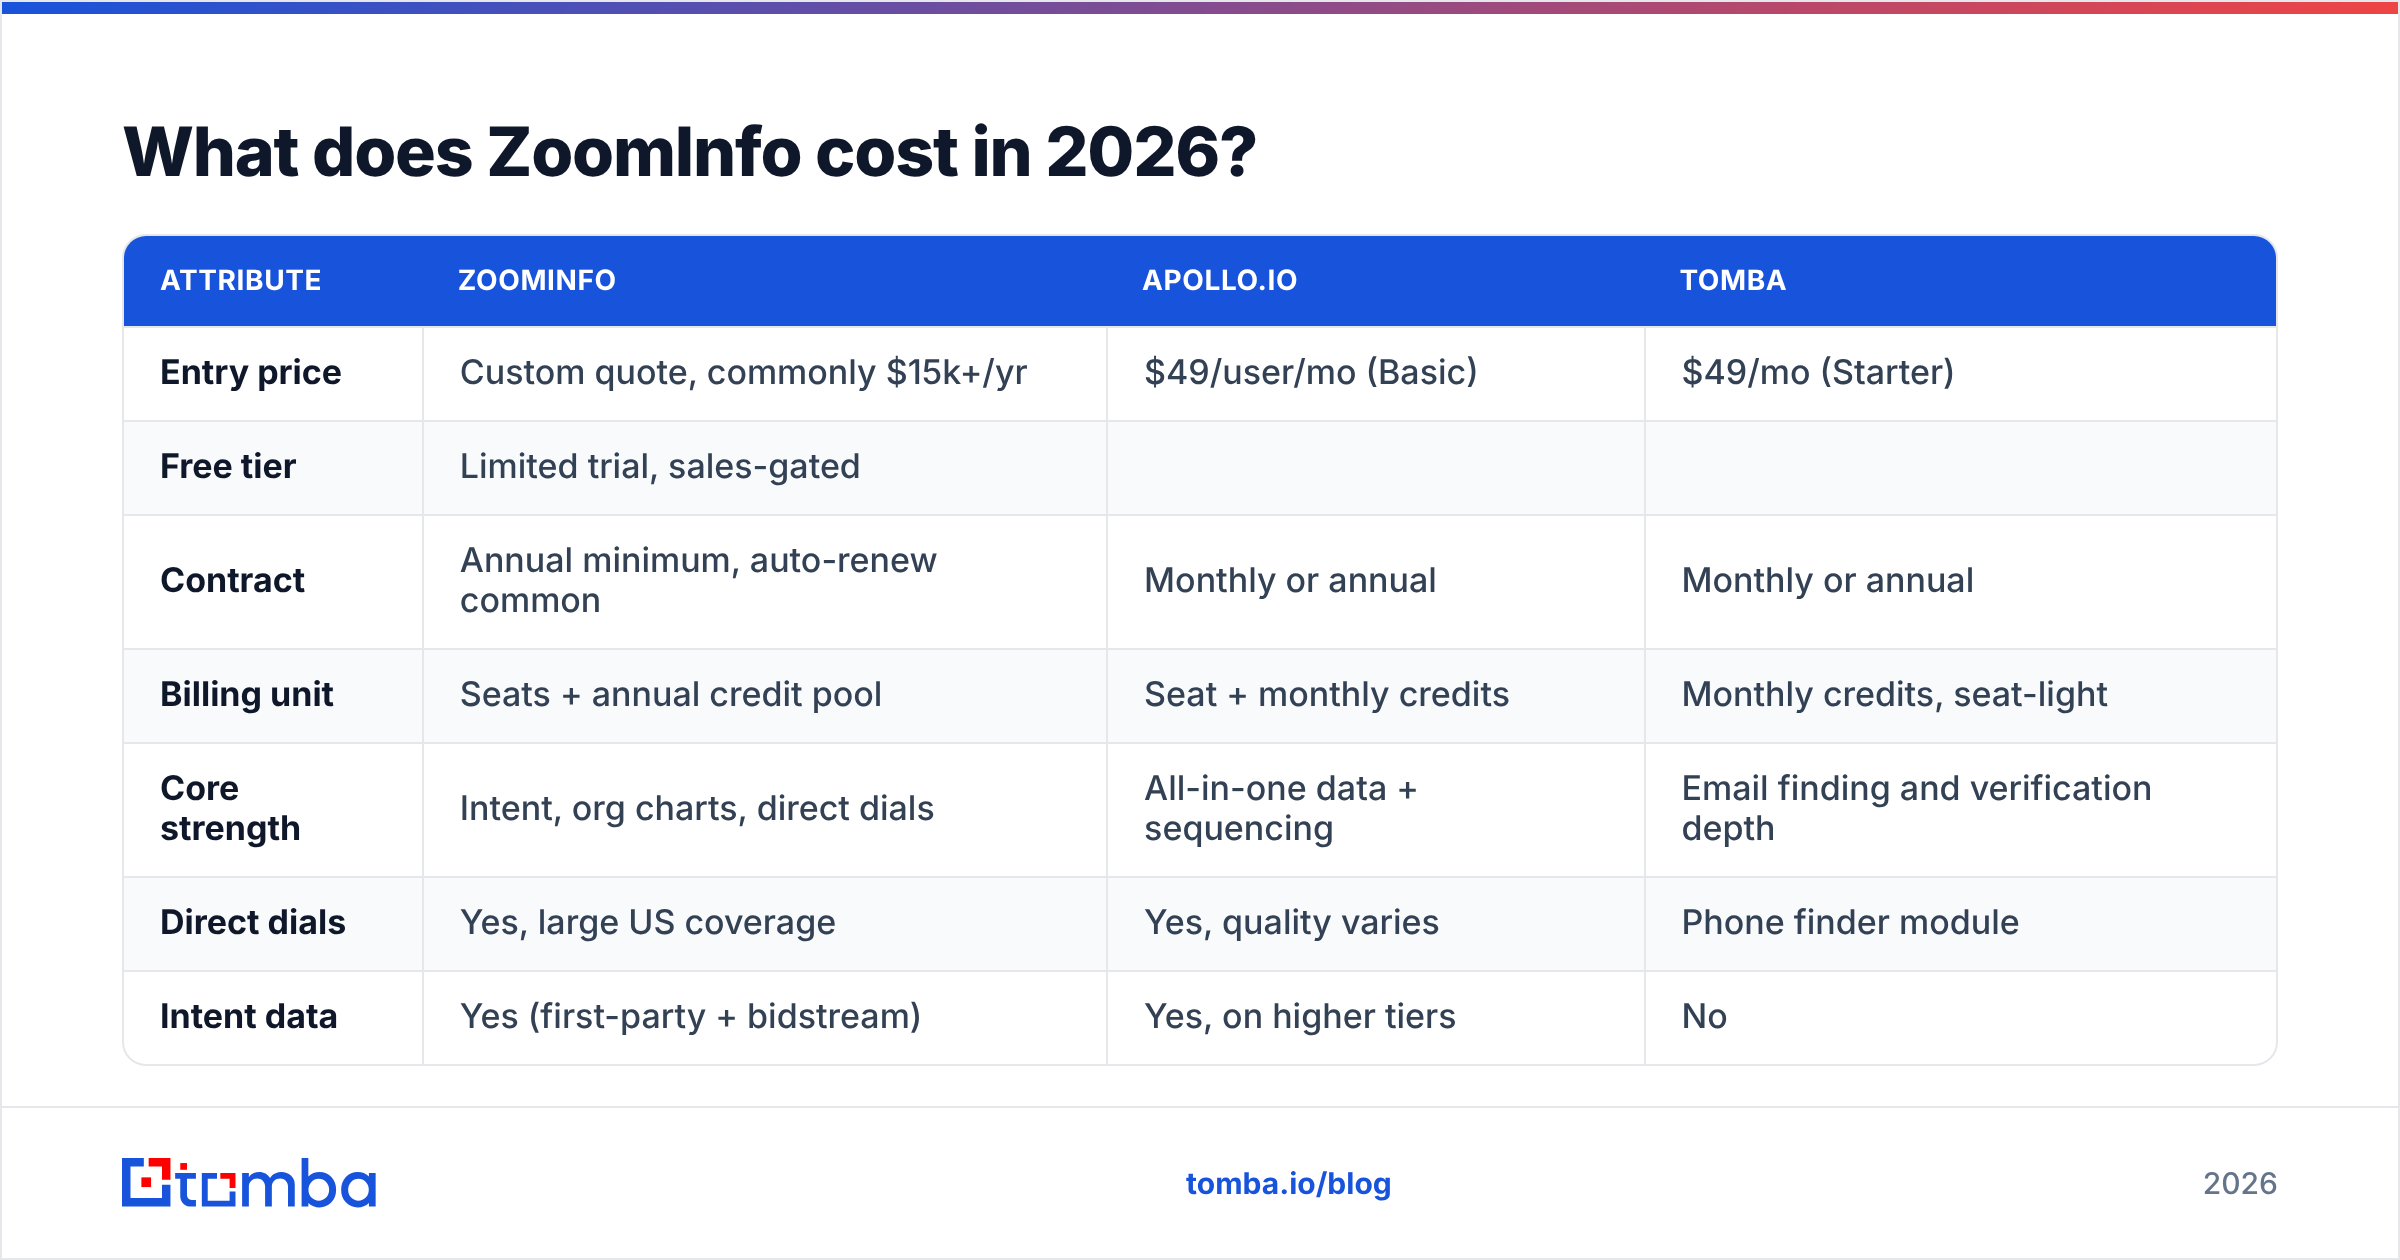2400x1260 pixels.
Task: Click the 'Intent data' row label
Action: [x=249, y=1016]
